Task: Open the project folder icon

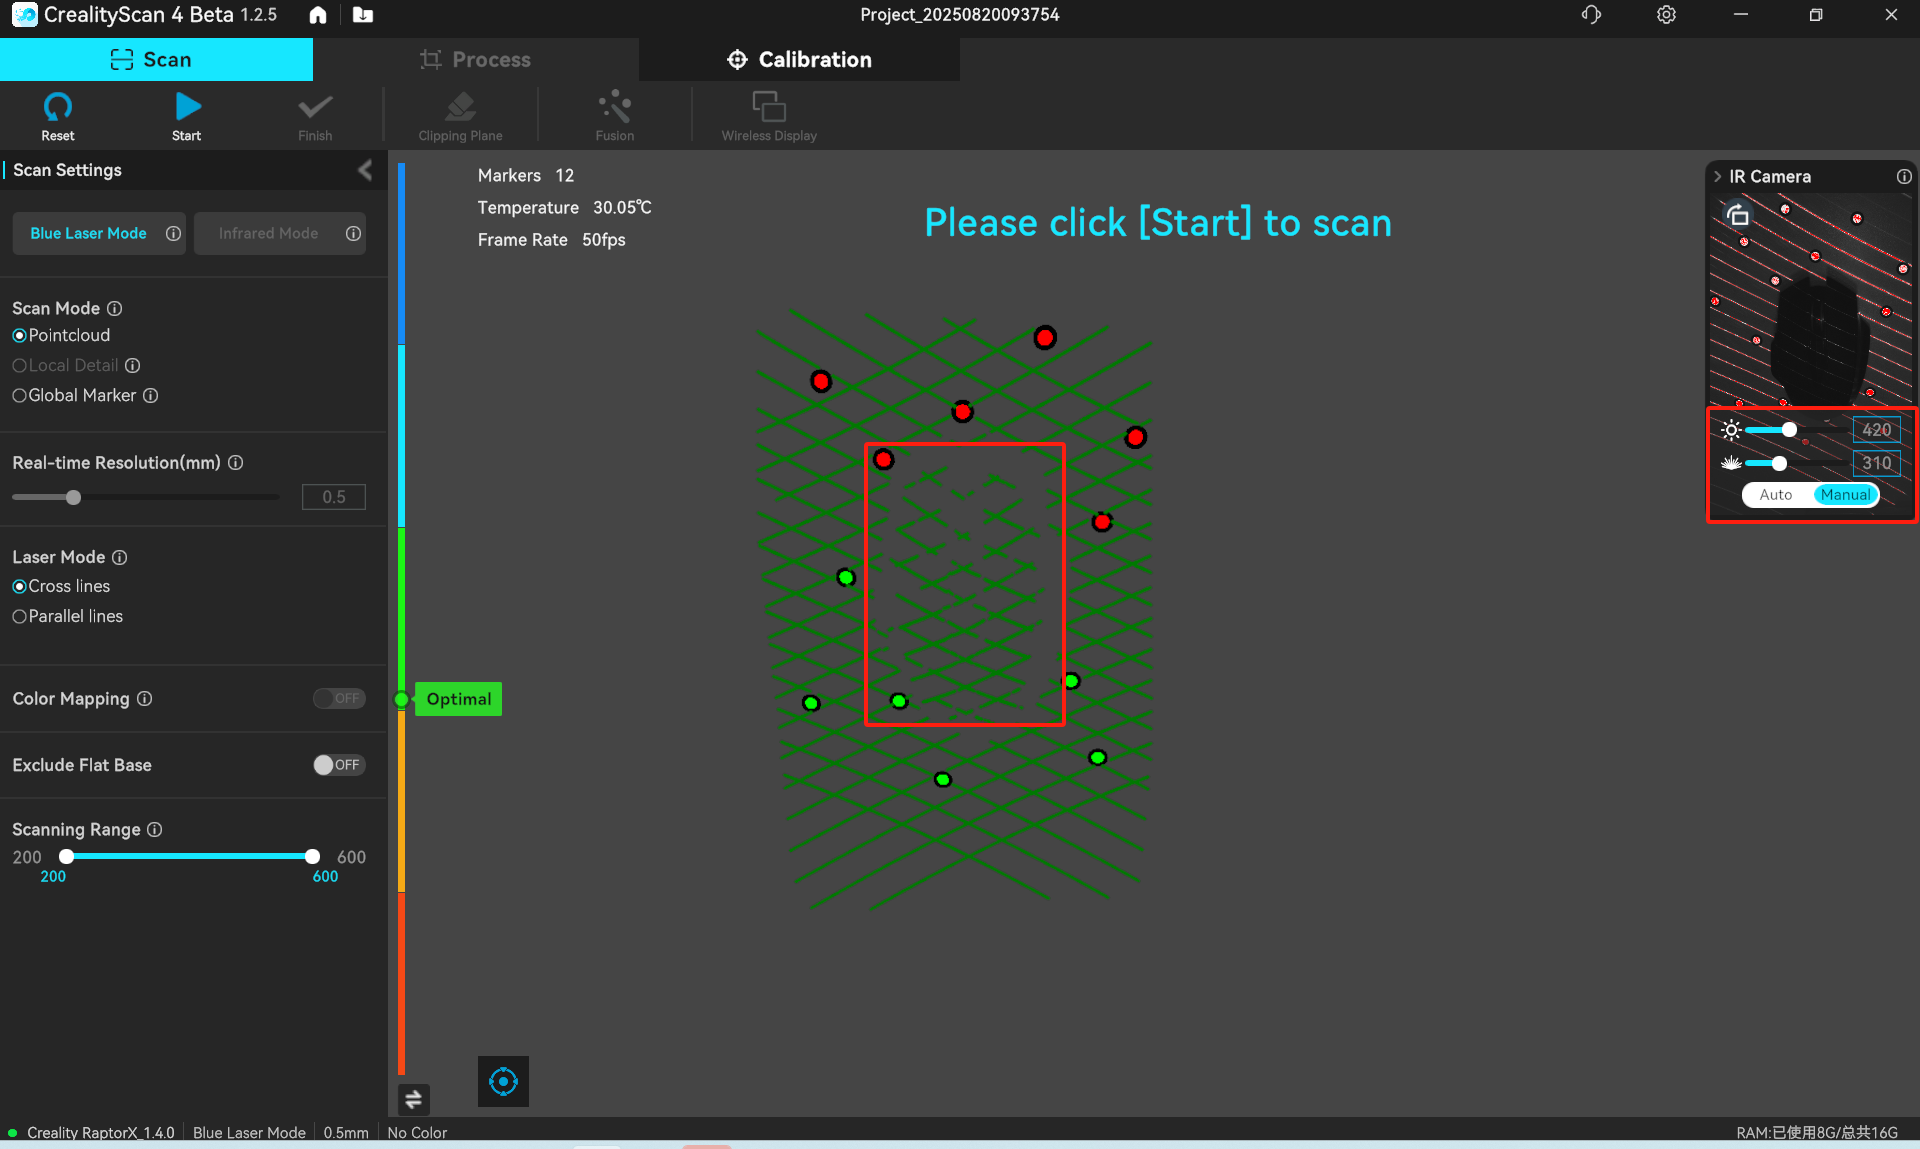Action: click(363, 15)
